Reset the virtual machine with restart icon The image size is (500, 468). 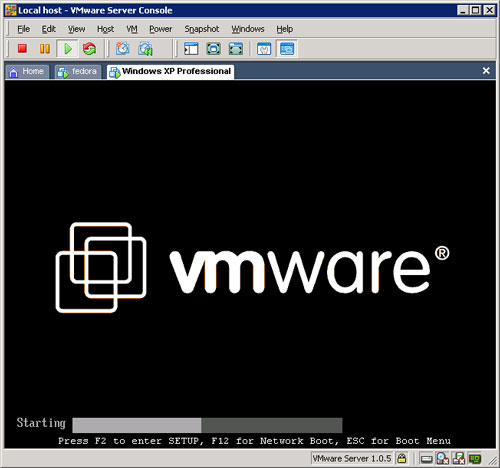pyautogui.click(x=89, y=49)
